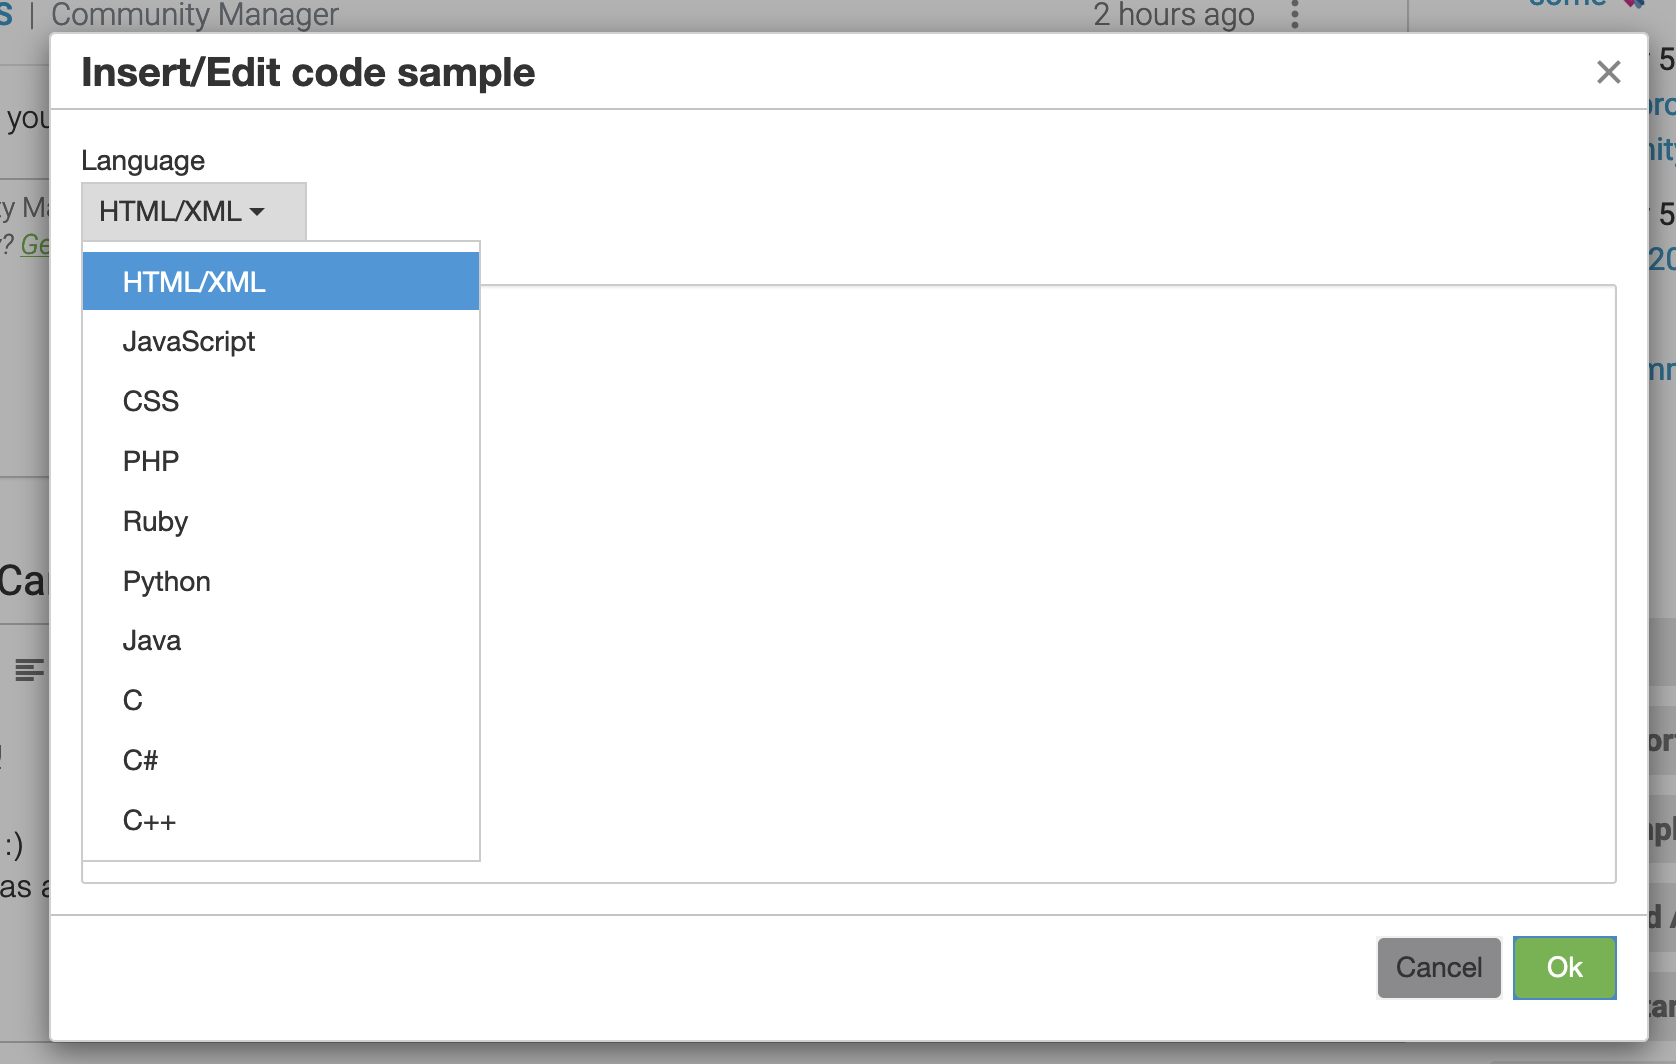Viewport: 1676px width, 1064px height.
Task: Click the text alignment icon on the left edge
Action: (29, 669)
